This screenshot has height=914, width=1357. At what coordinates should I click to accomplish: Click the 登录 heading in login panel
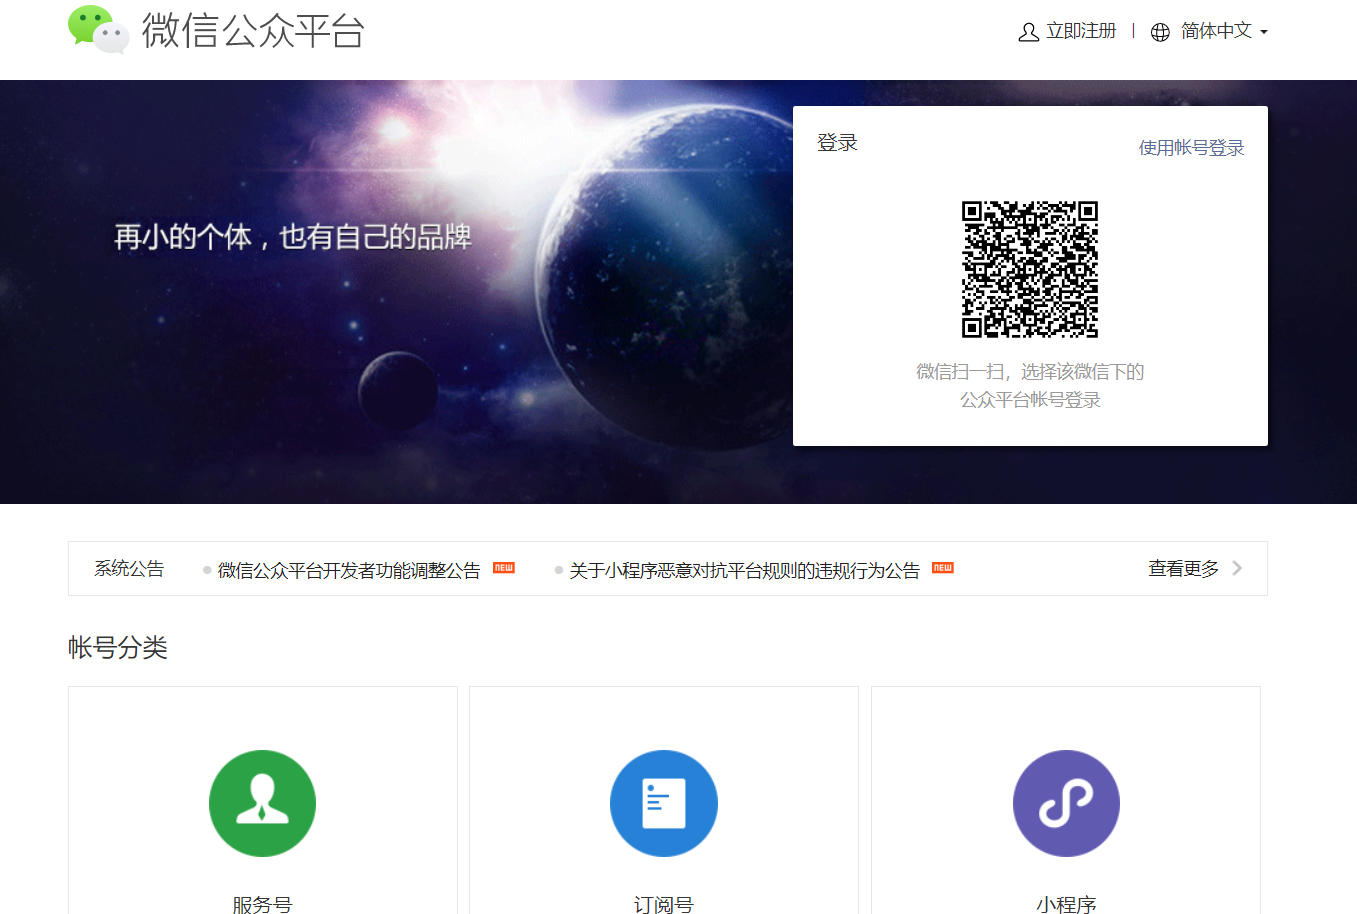(x=837, y=143)
